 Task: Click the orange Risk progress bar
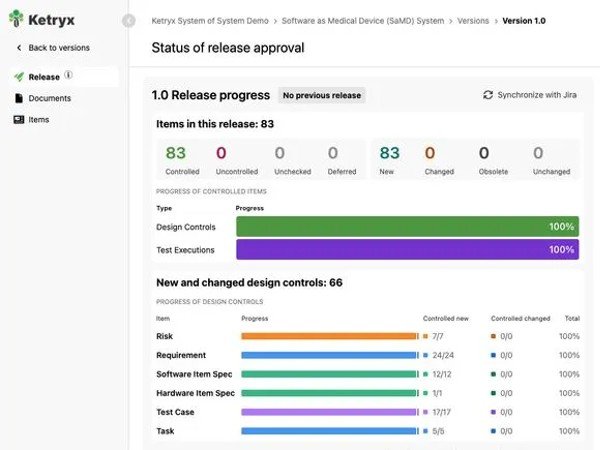(x=328, y=336)
